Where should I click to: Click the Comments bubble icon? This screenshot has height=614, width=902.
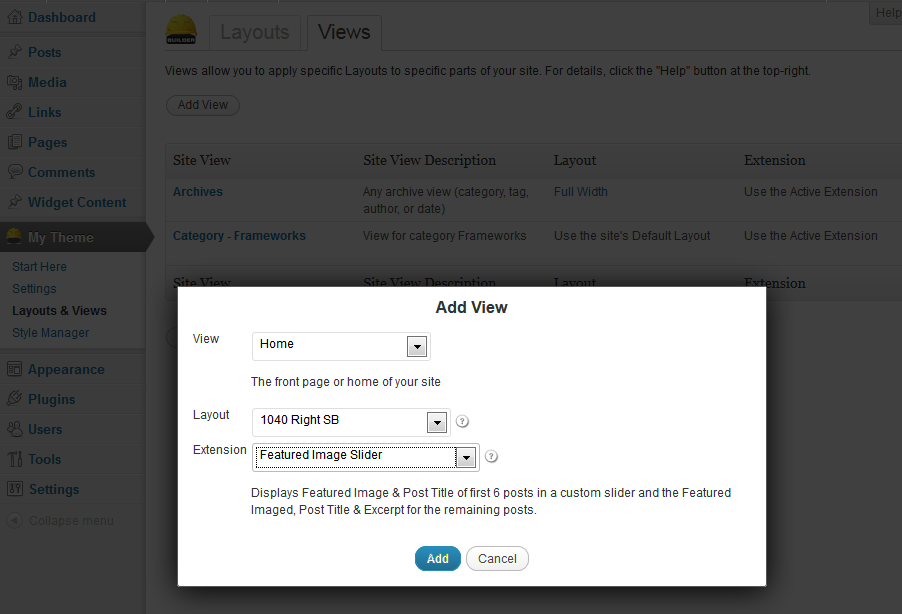click(x=14, y=172)
